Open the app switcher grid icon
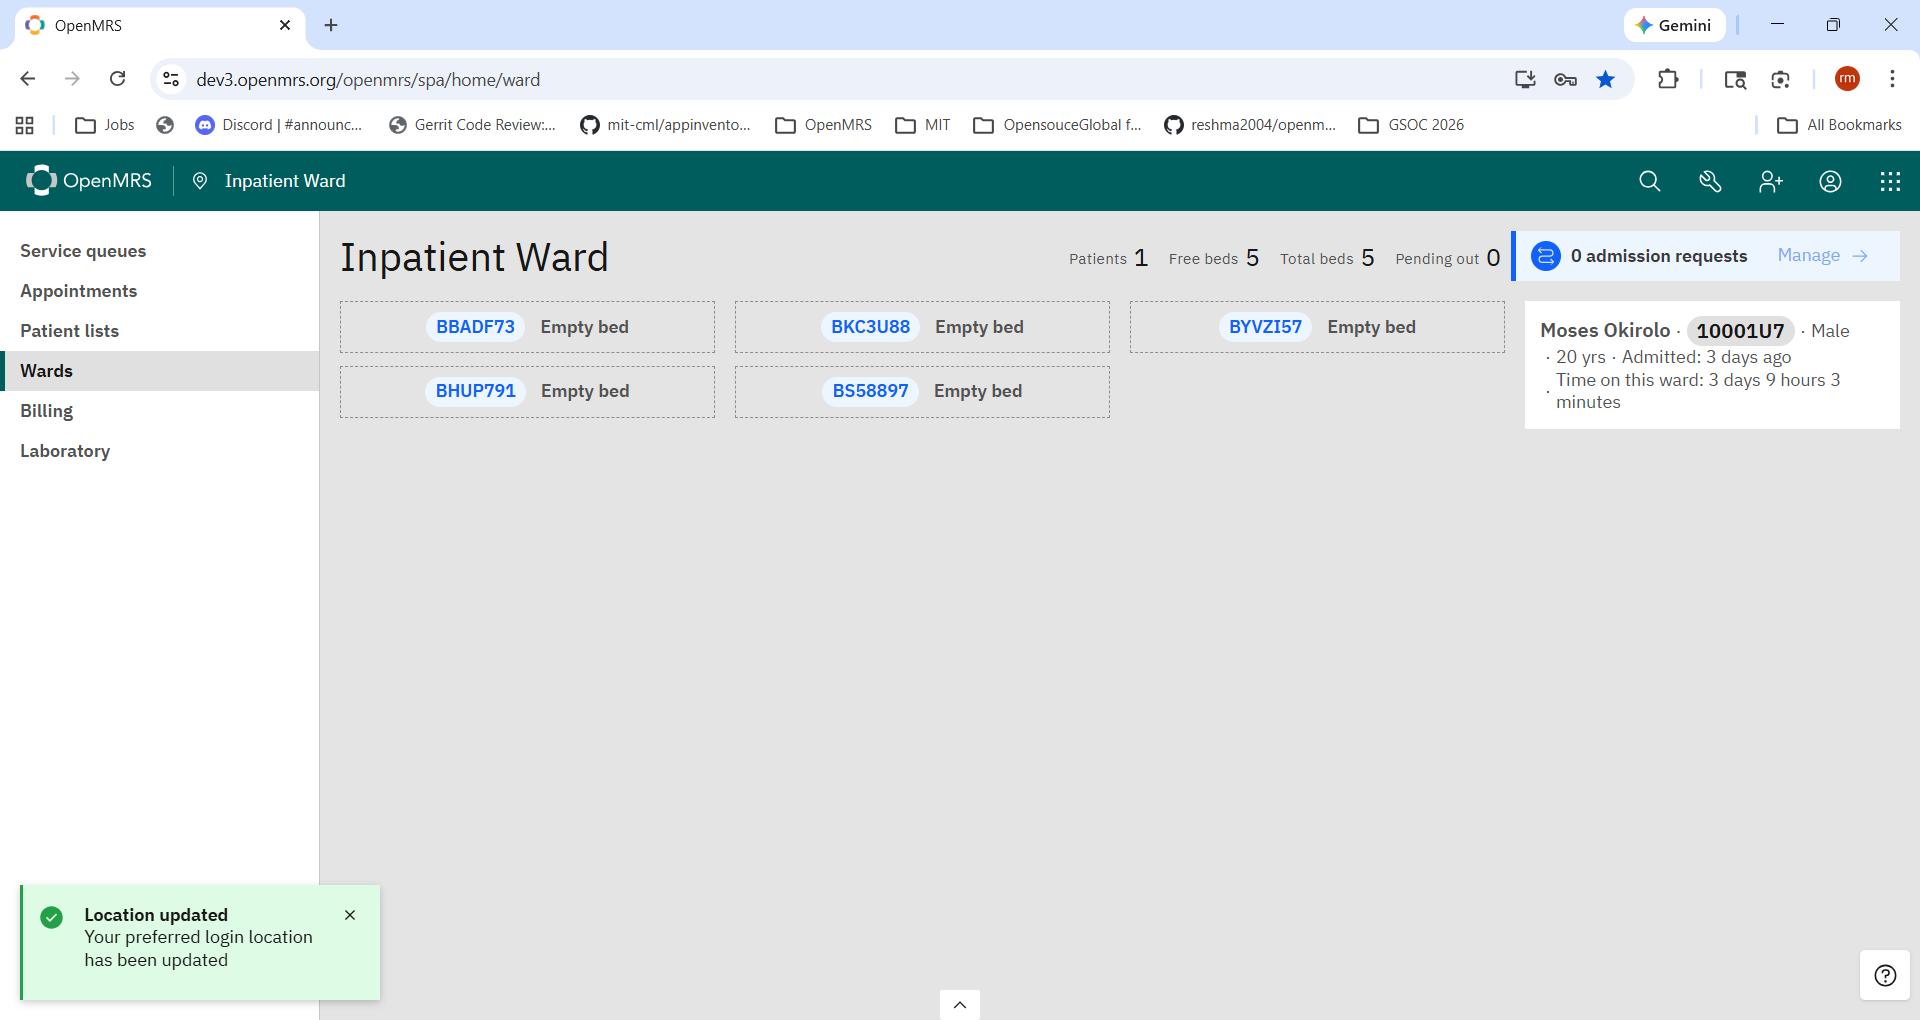1920x1020 pixels. tap(1890, 181)
